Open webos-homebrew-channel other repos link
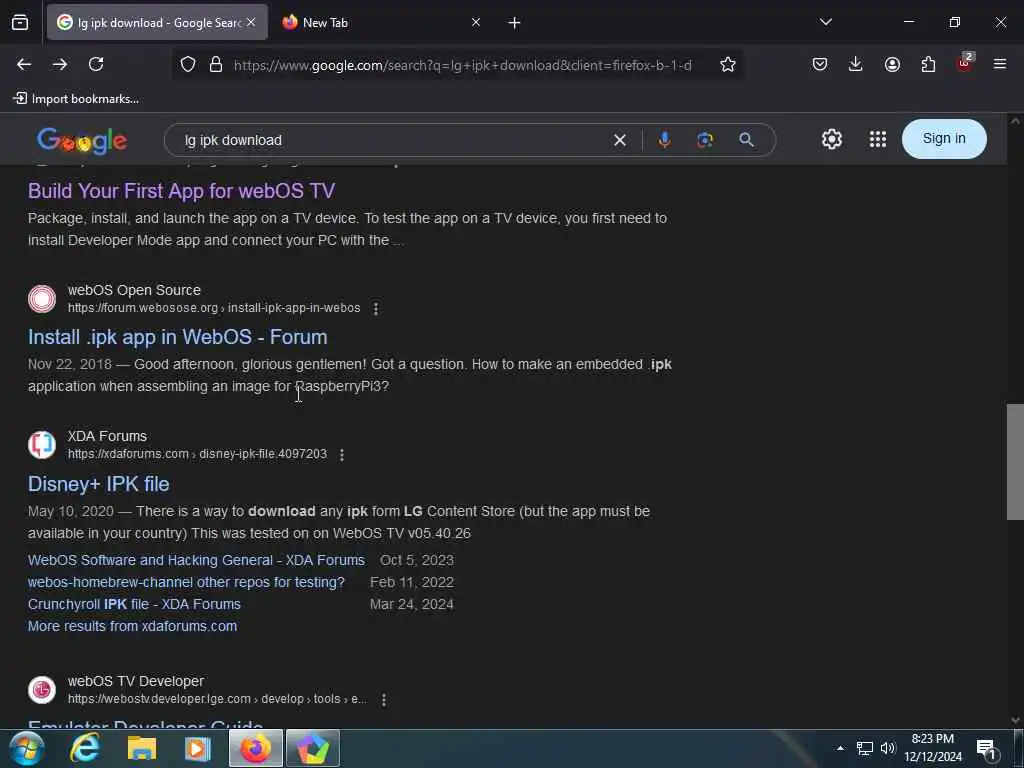Viewport: 1024px width, 768px height. coord(186,582)
